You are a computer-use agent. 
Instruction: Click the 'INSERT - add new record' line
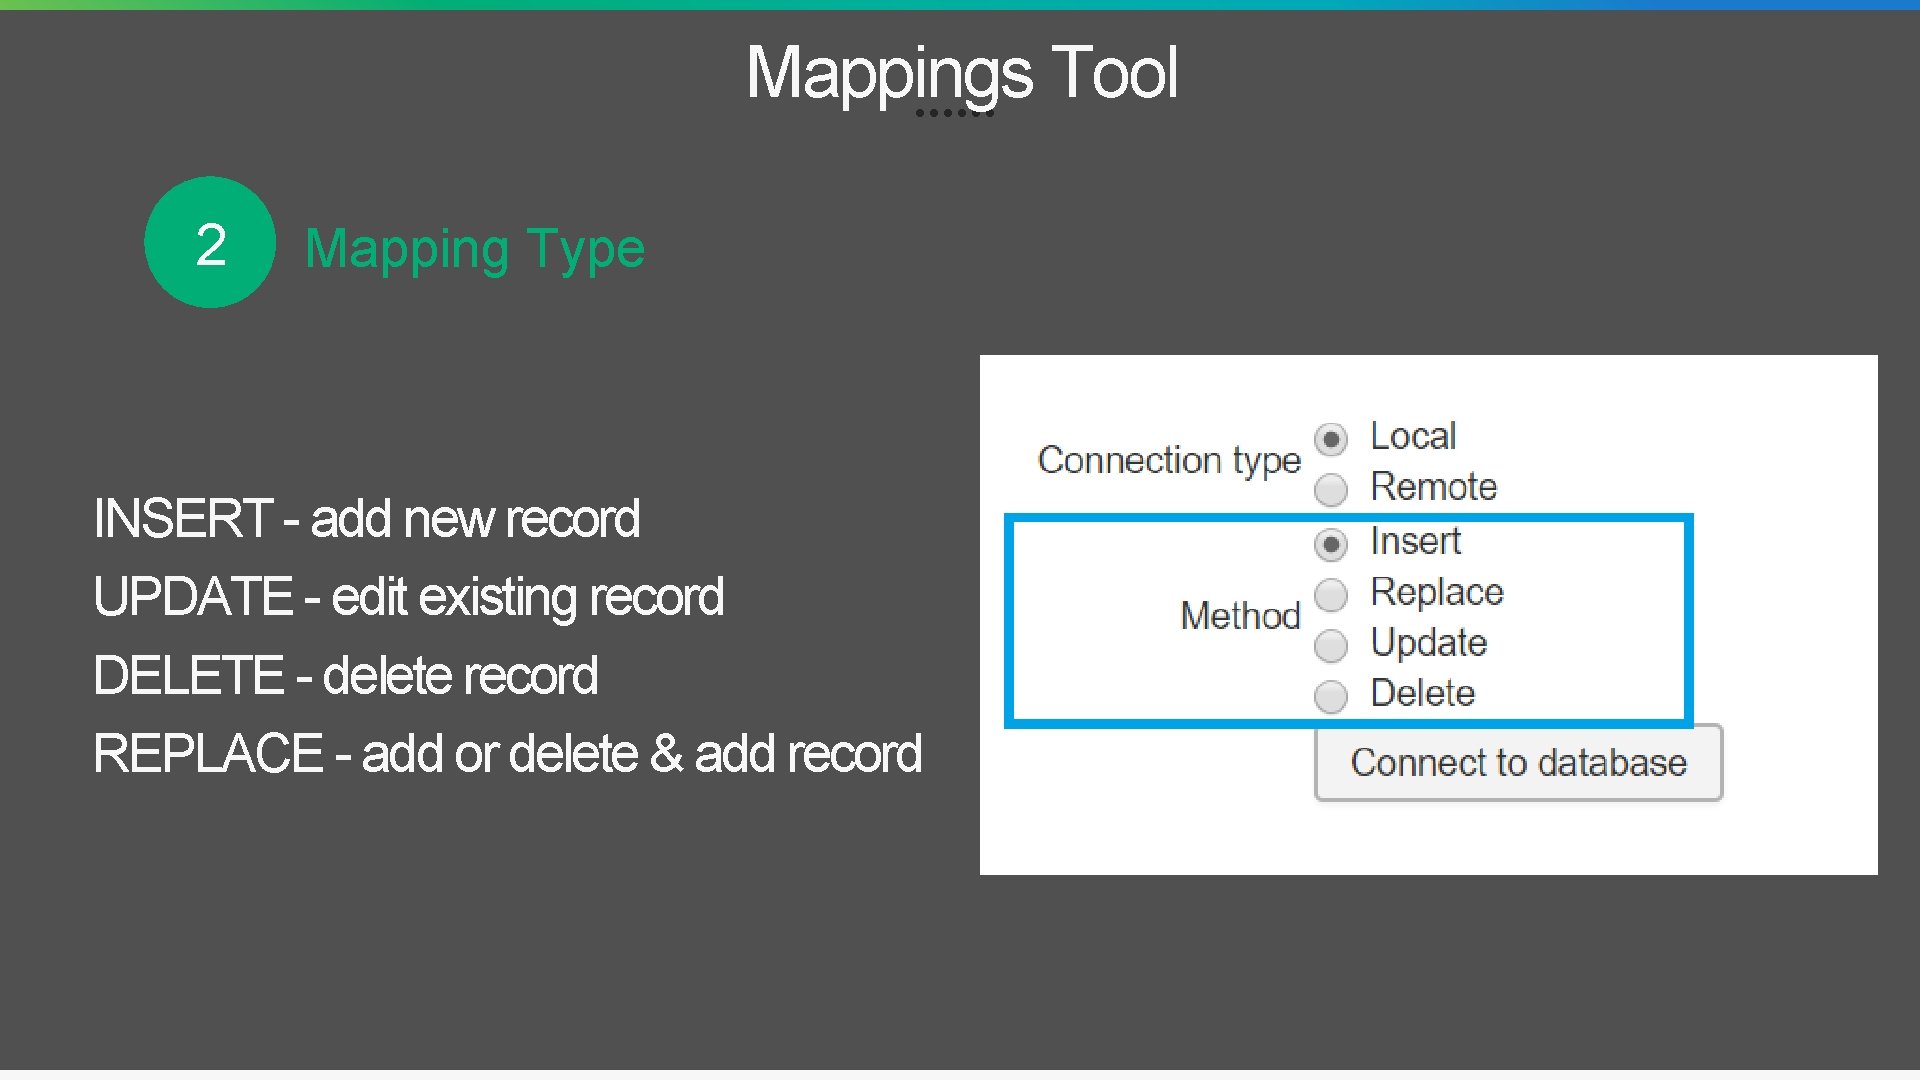(367, 519)
